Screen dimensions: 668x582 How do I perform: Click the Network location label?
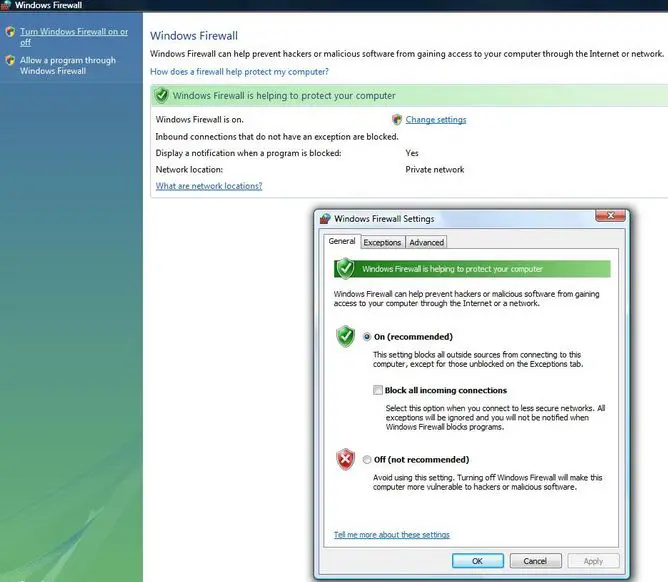click(x=189, y=170)
